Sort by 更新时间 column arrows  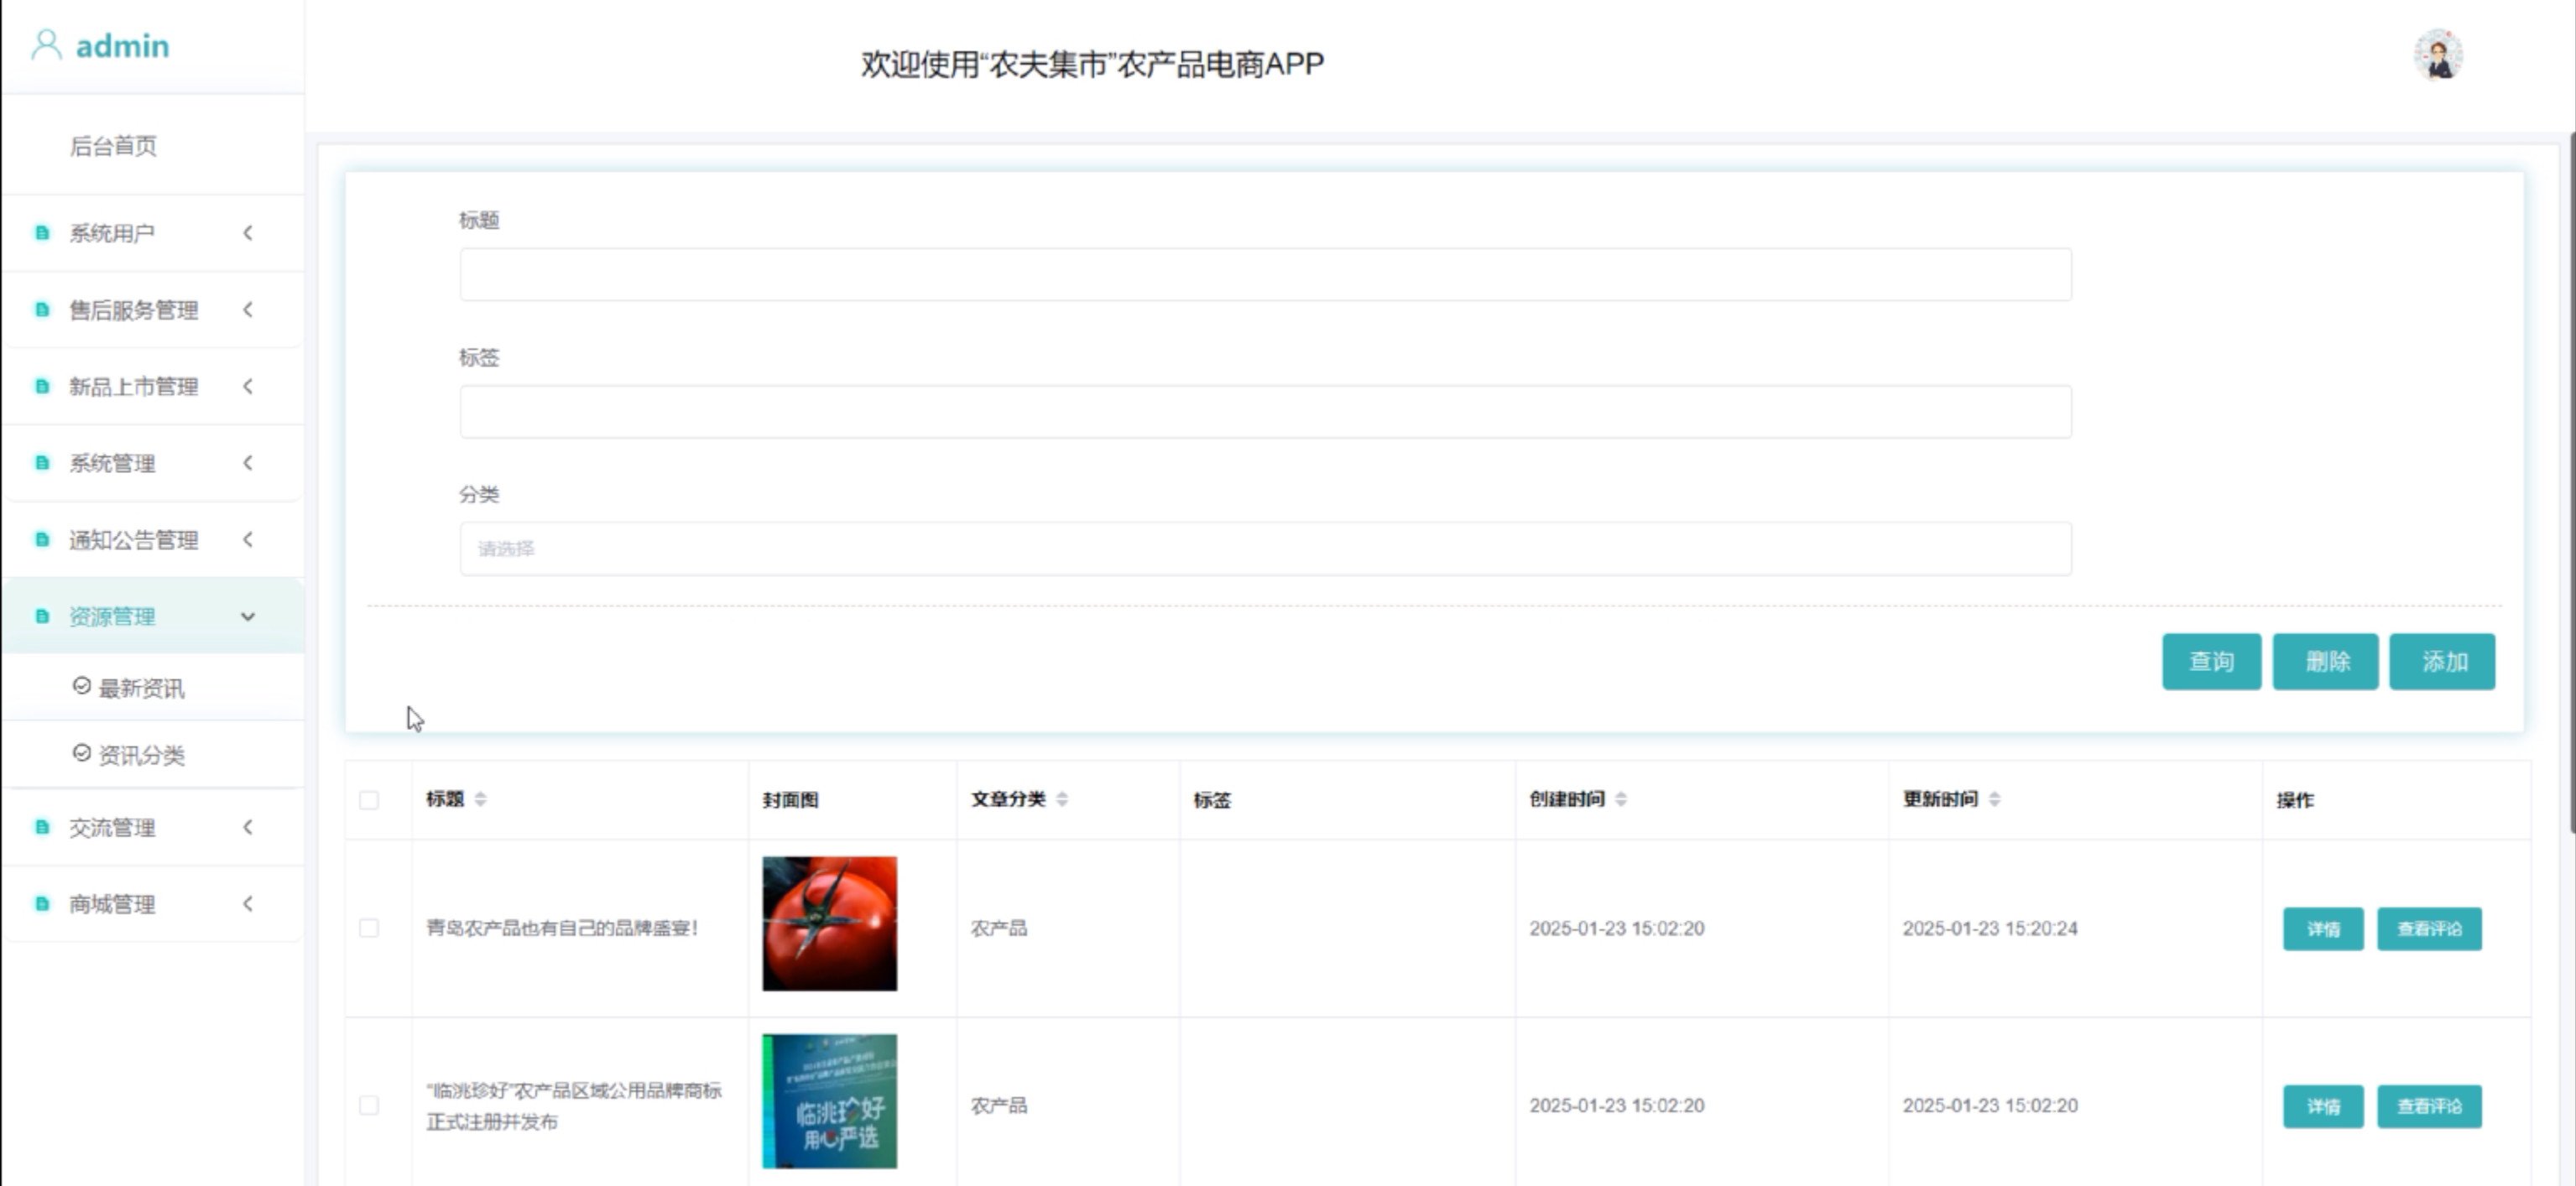(x=1994, y=798)
